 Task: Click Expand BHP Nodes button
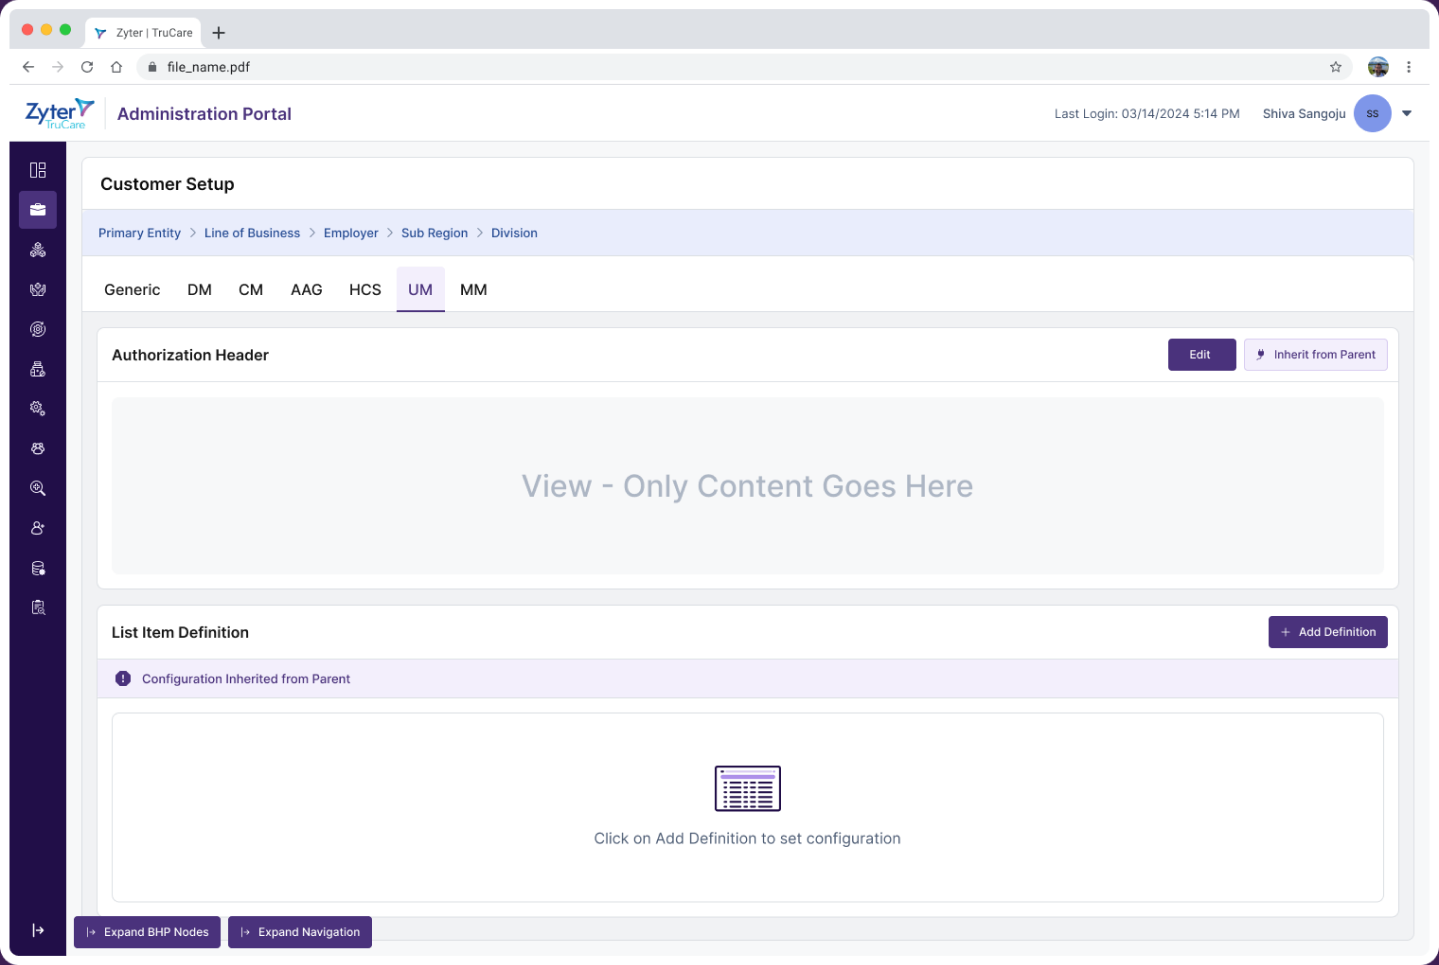147,932
